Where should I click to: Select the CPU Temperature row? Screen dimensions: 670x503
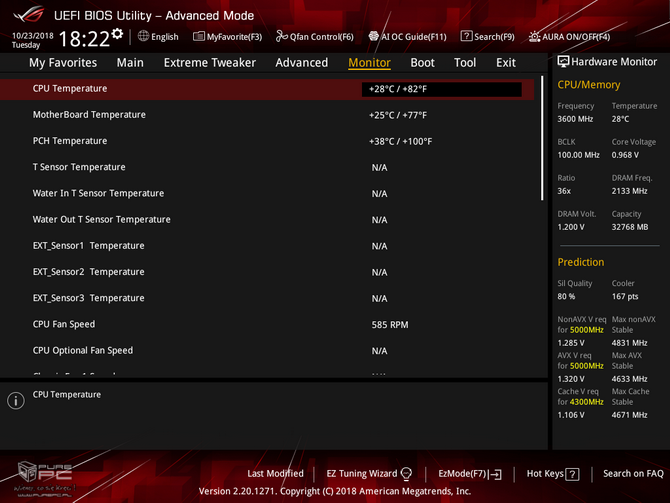pos(267,89)
